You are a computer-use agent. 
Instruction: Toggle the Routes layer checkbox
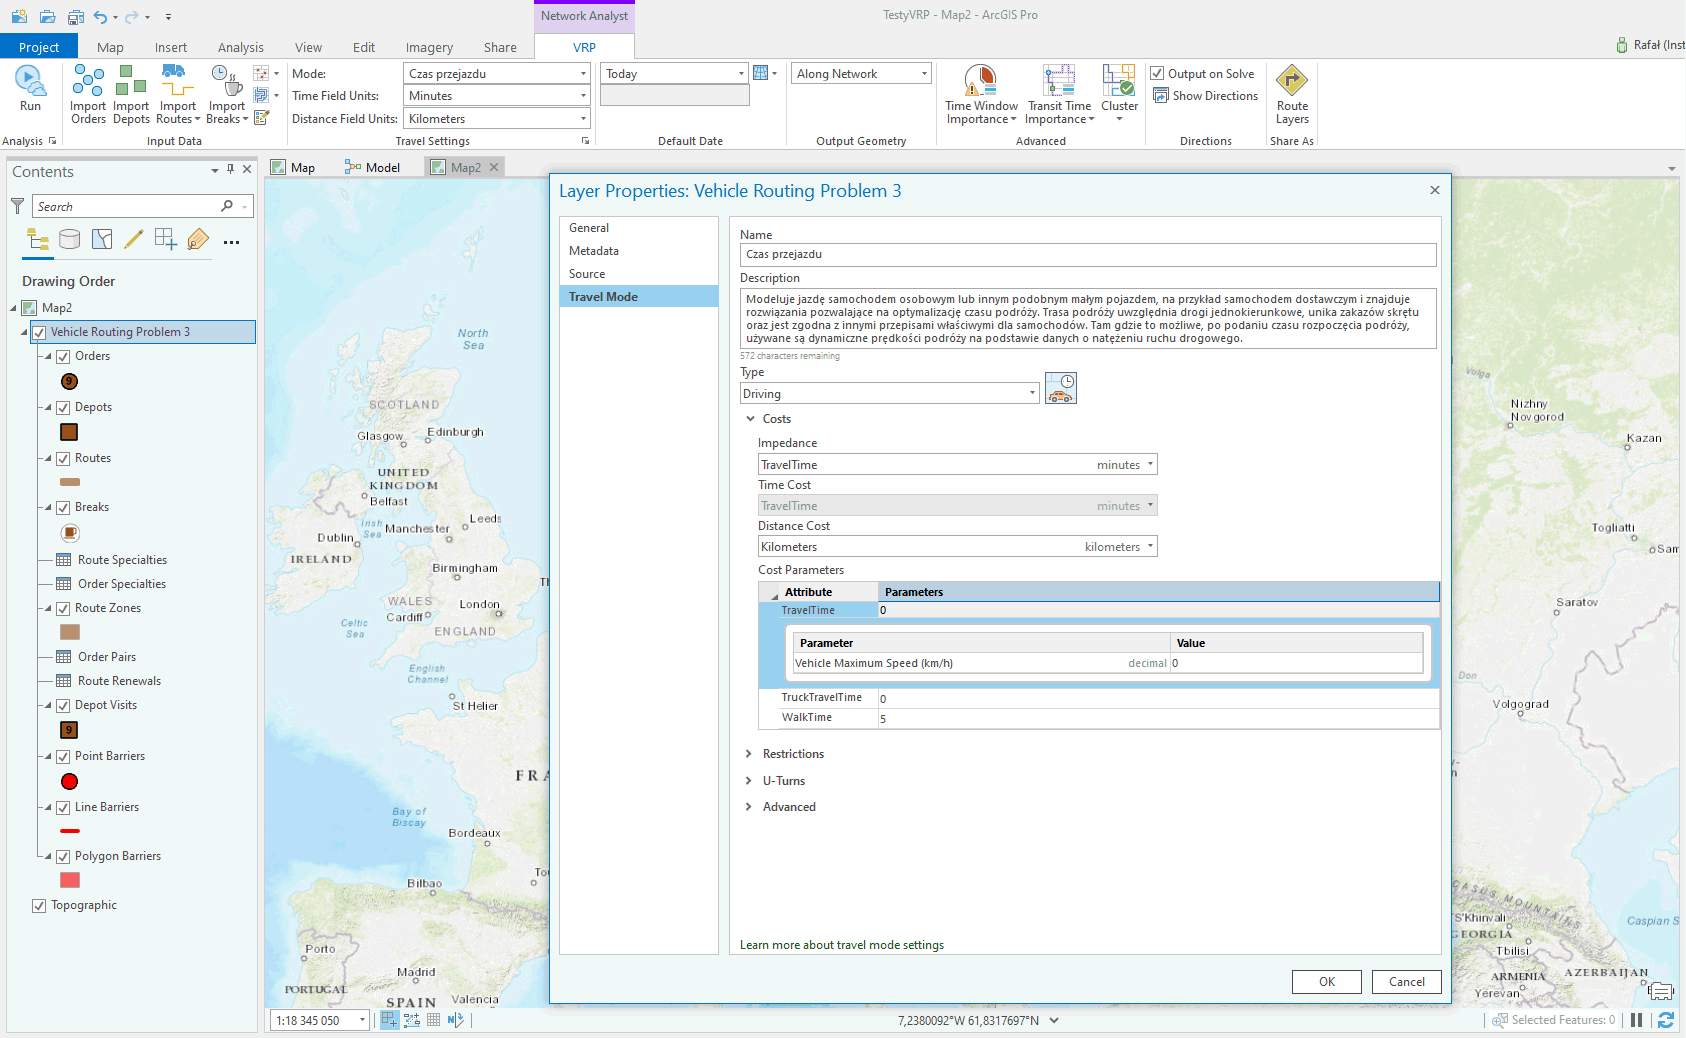click(63, 458)
